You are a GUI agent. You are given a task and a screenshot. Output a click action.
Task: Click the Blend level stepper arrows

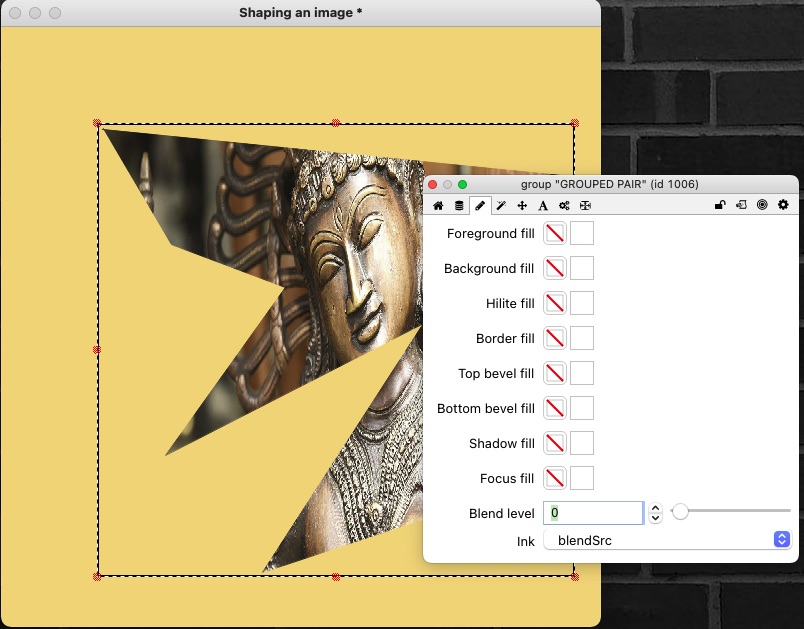pyautogui.click(x=655, y=513)
